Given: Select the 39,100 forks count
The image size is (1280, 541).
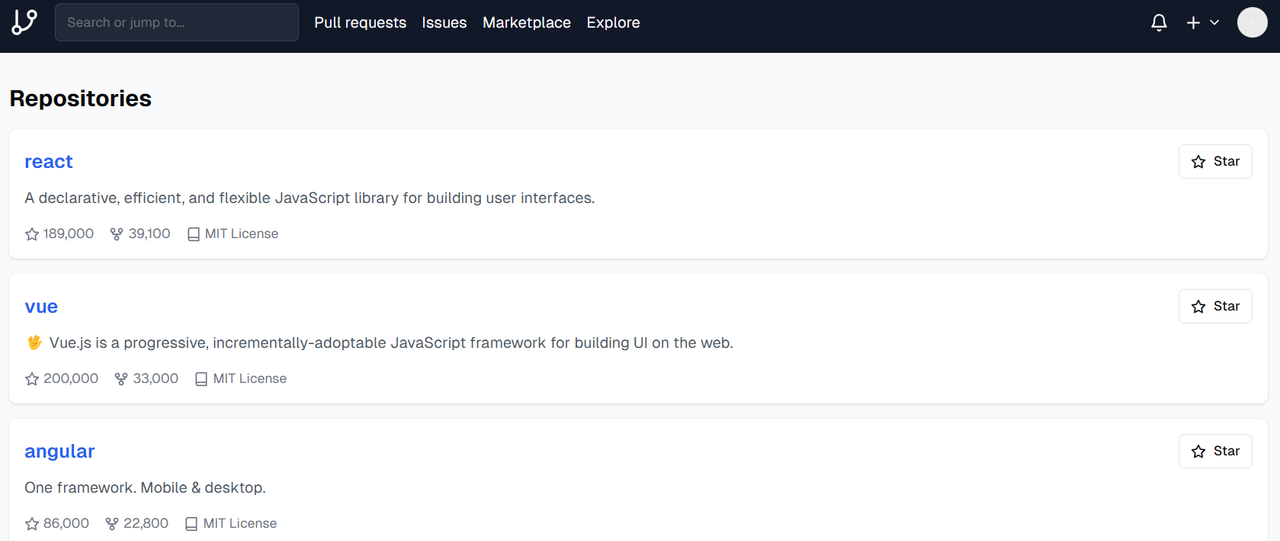Looking at the screenshot, I should pos(150,234).
